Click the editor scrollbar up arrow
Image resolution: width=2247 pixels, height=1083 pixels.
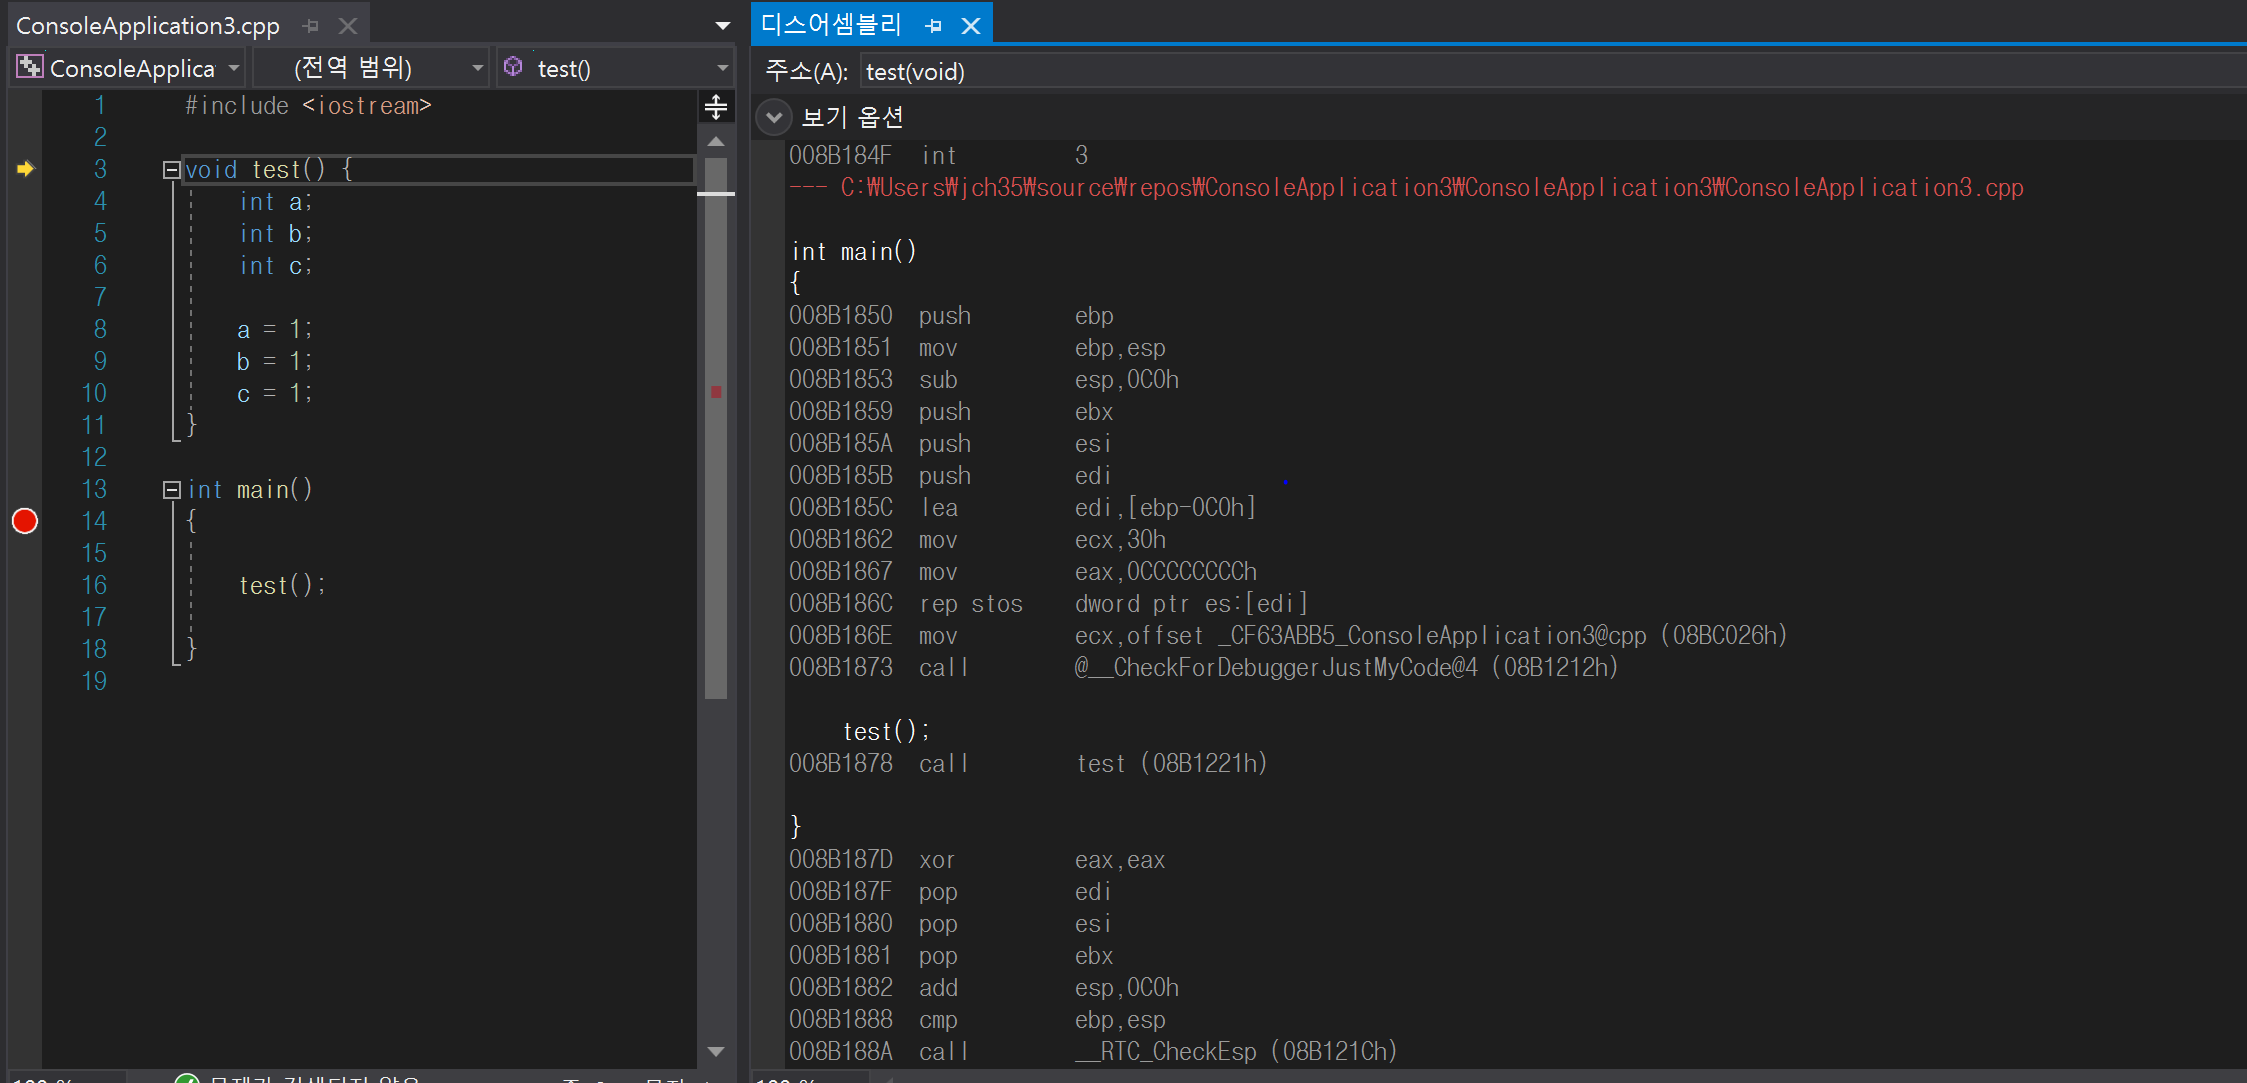716,142
